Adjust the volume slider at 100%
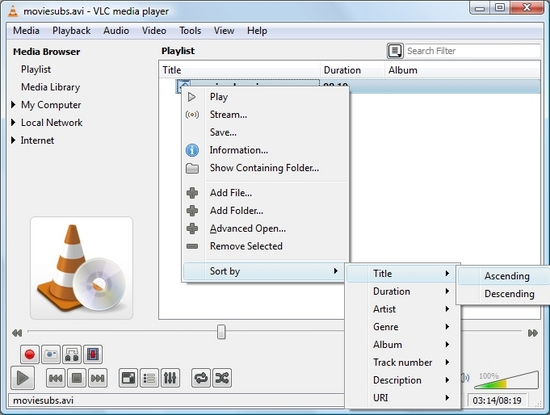Screen dimensions: 550x415 point(506,381)
